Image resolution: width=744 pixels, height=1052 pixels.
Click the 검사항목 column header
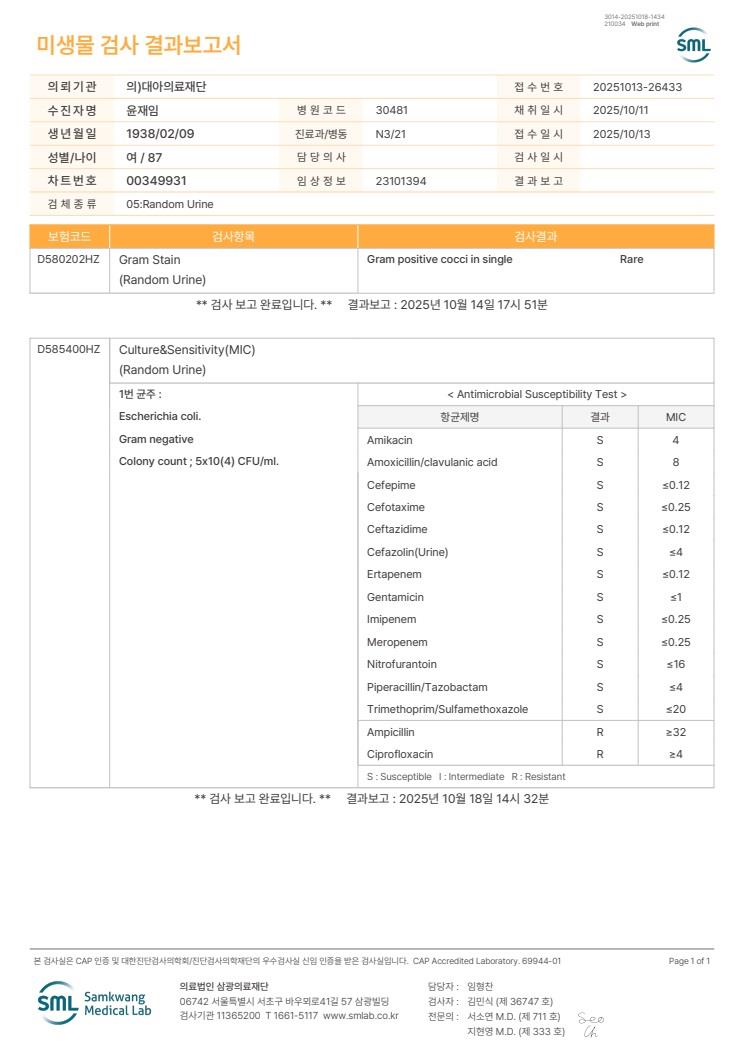click(x=233, y=236)
